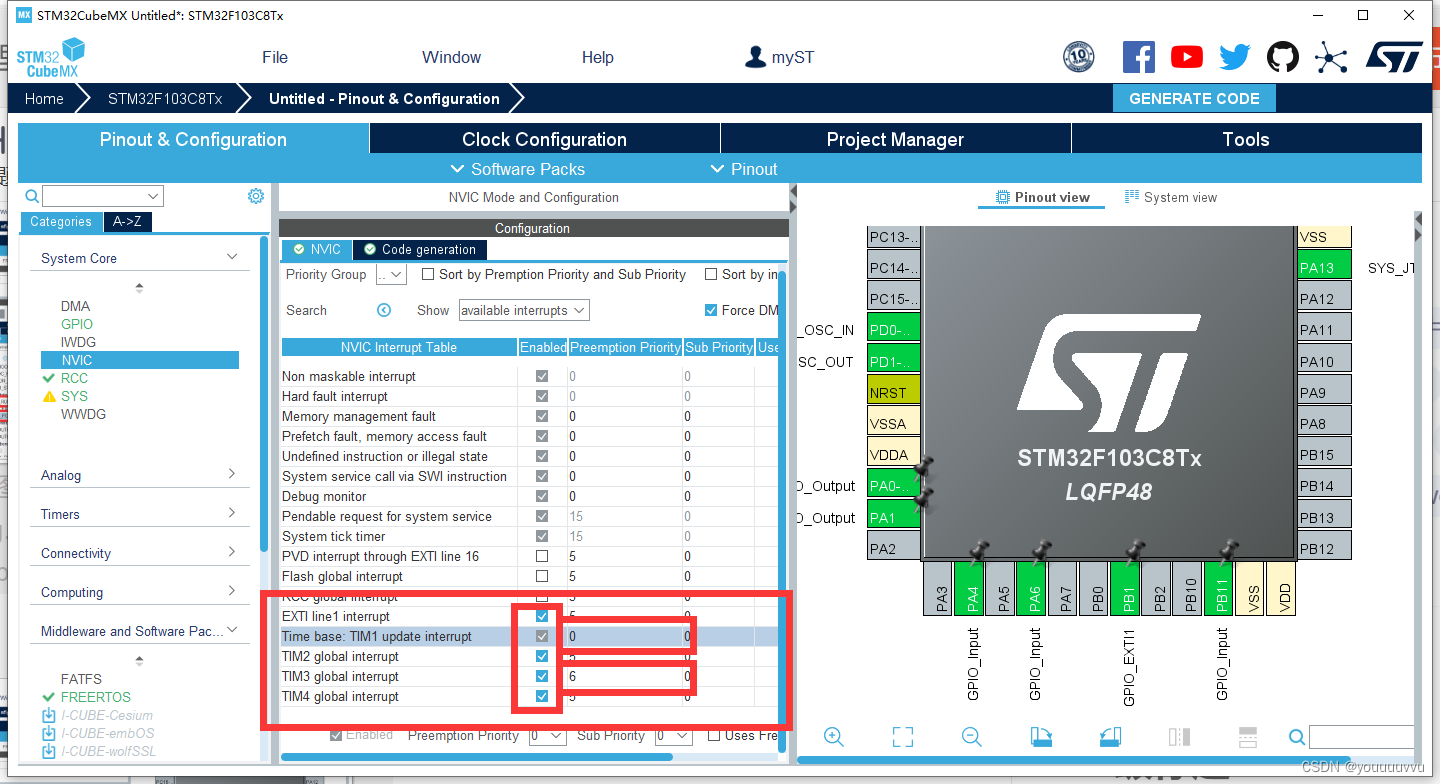
Task: Toggle the Uses FreeRTOS checkbox at bottom
Action: pos(714,735)
